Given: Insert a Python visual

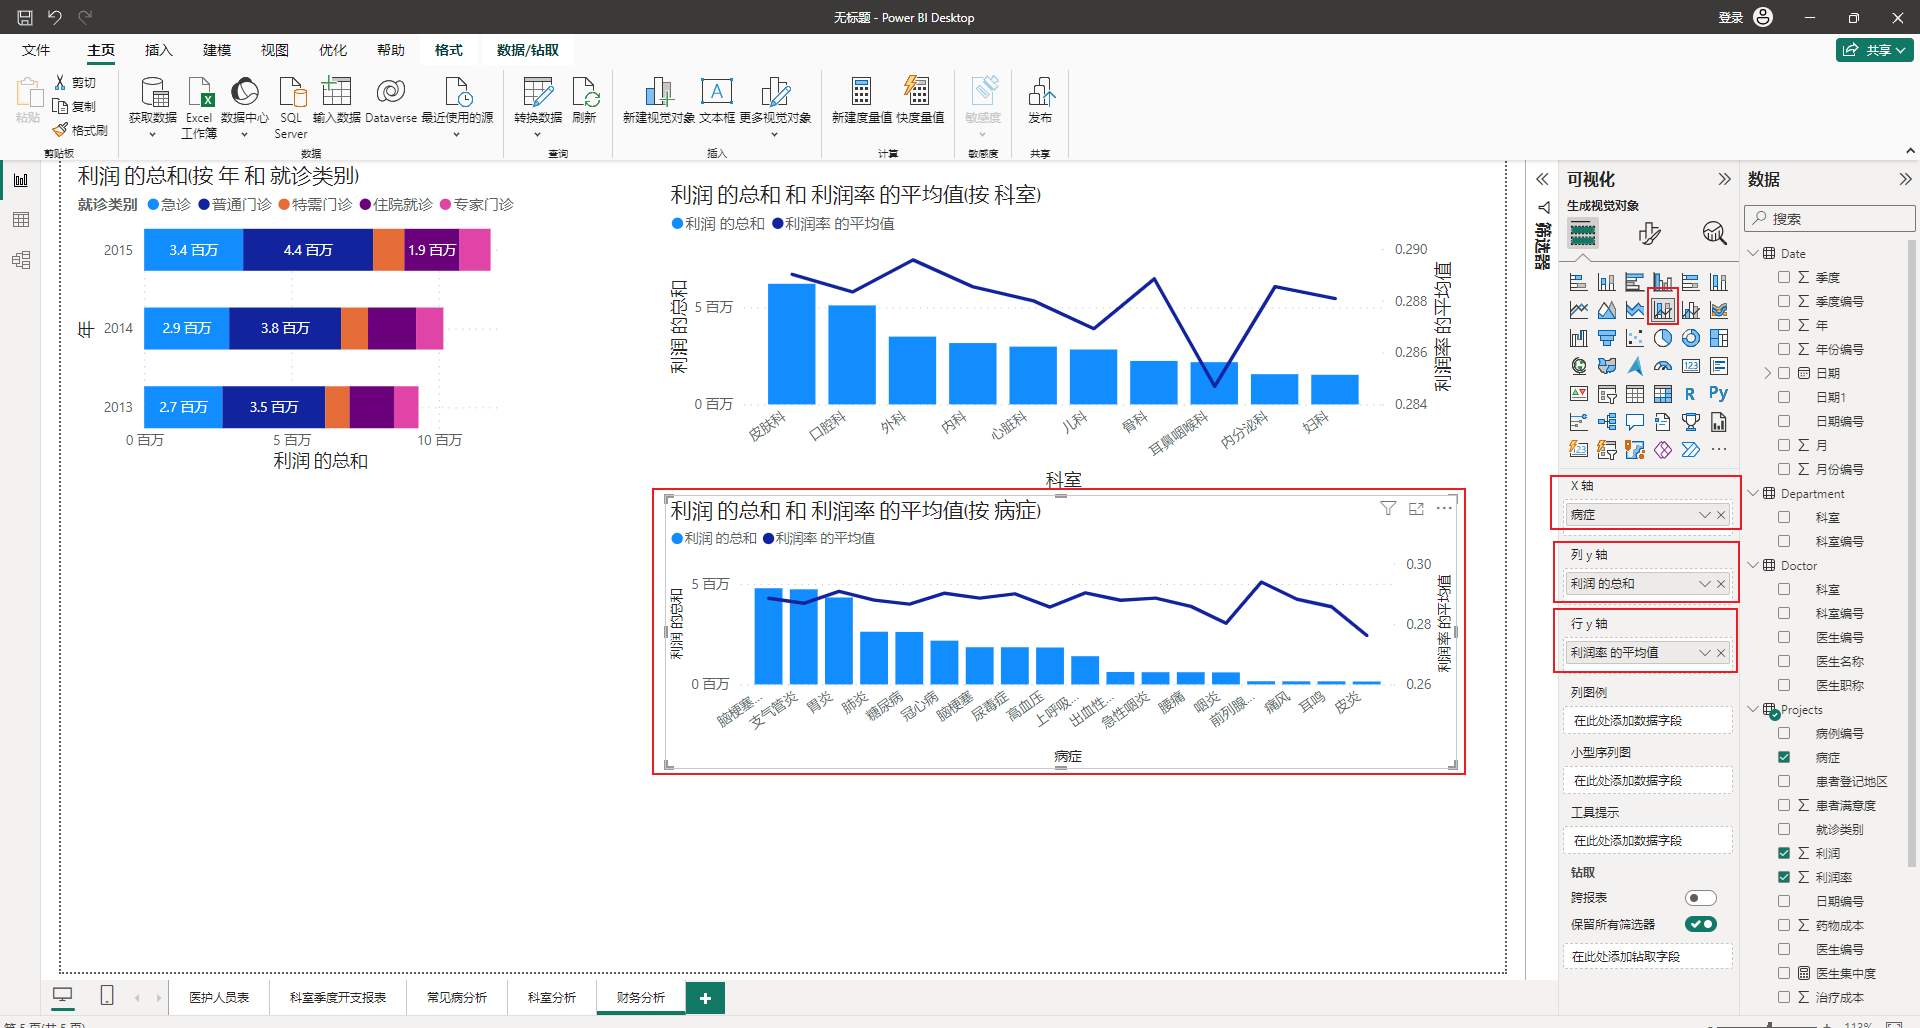Looking at the screenshot, I should click(x=1718, y=394).
